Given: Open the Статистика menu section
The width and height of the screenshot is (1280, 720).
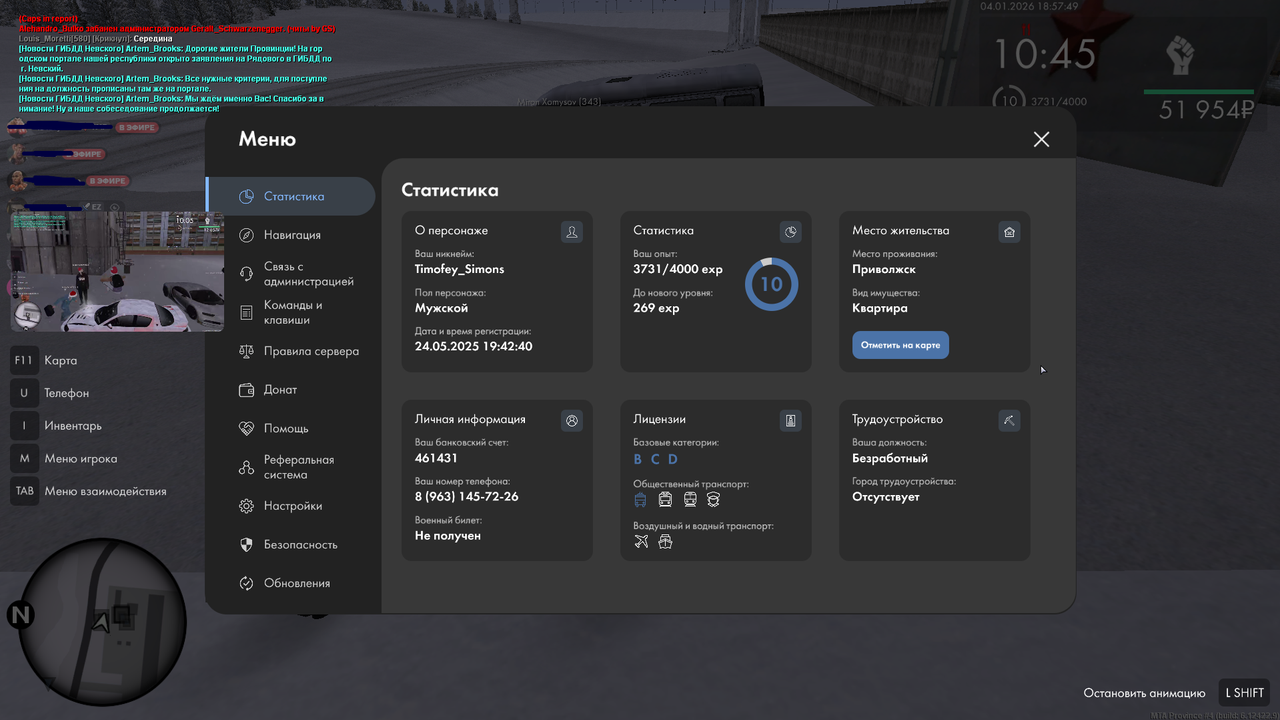Looking at the screenshot, I should point(290,196).
